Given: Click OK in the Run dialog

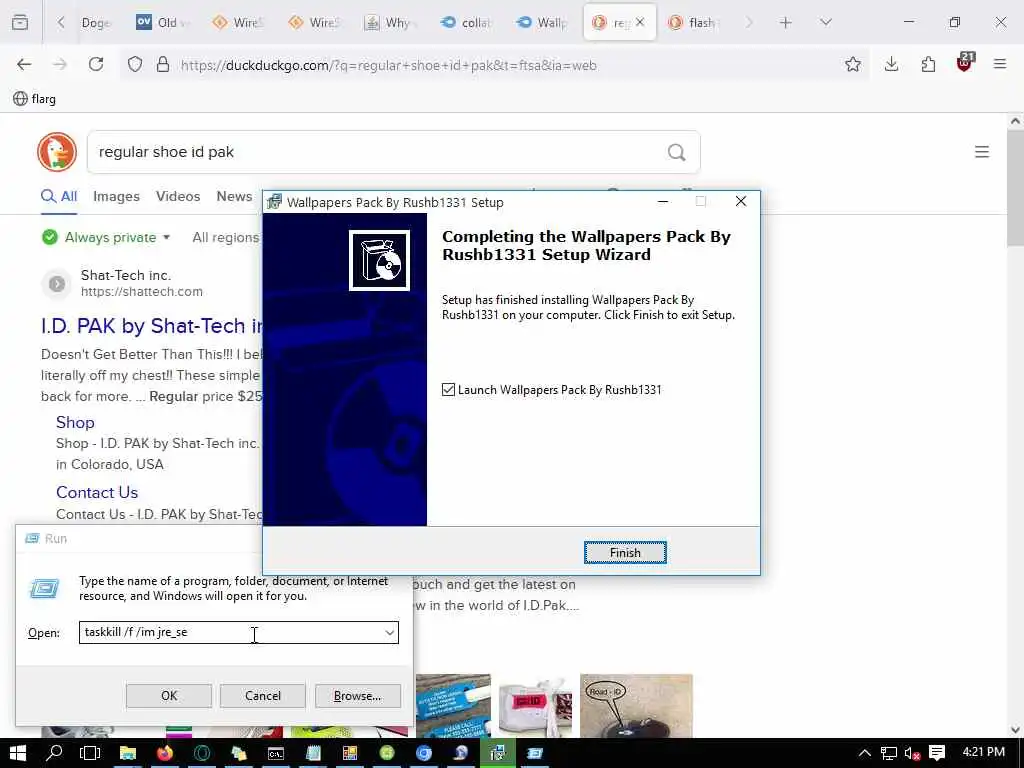Looking at the screenshot, I should coord(168,696).
